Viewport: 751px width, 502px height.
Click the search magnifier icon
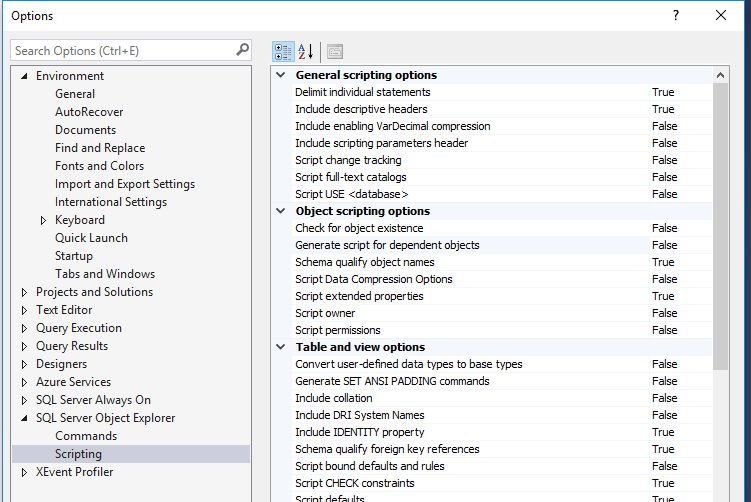242,50
